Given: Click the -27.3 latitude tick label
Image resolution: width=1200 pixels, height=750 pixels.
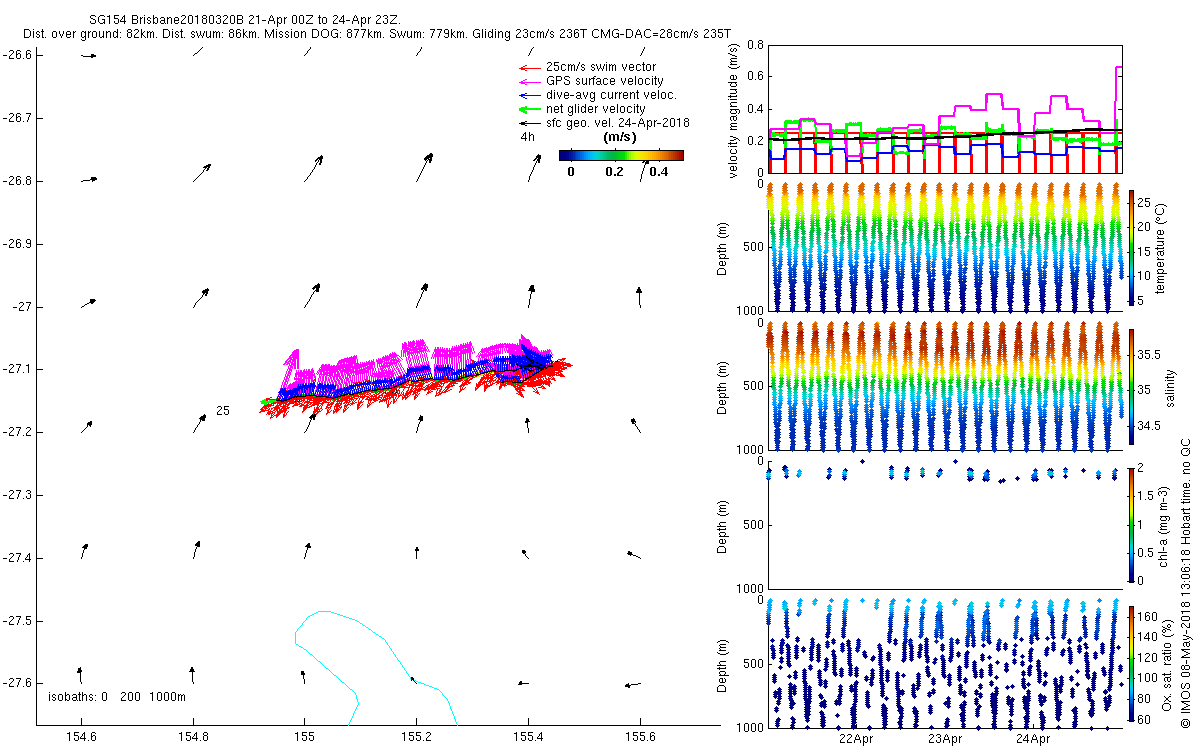Looking at the screenshot, I should point(15,496).
